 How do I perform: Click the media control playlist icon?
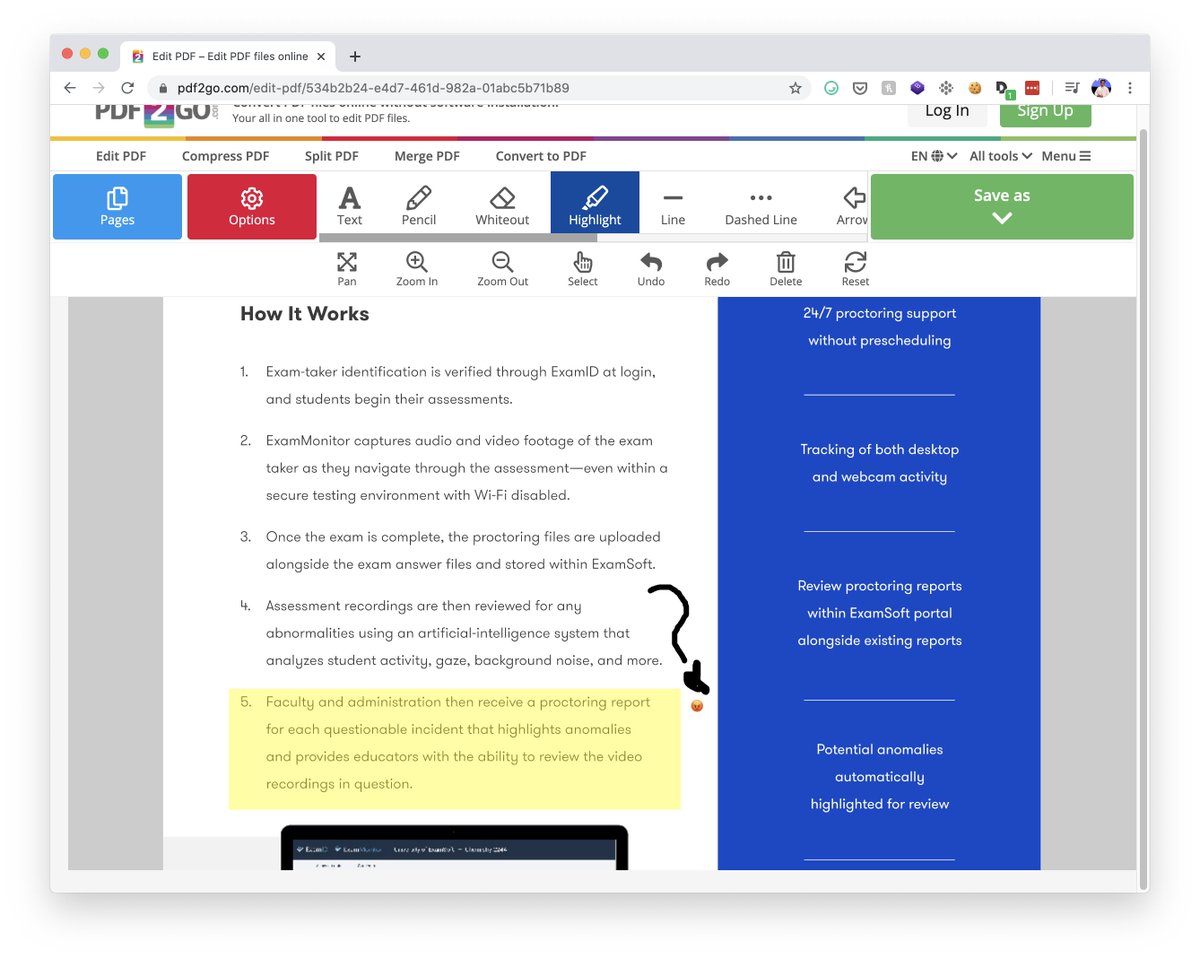coord(1071,88)
